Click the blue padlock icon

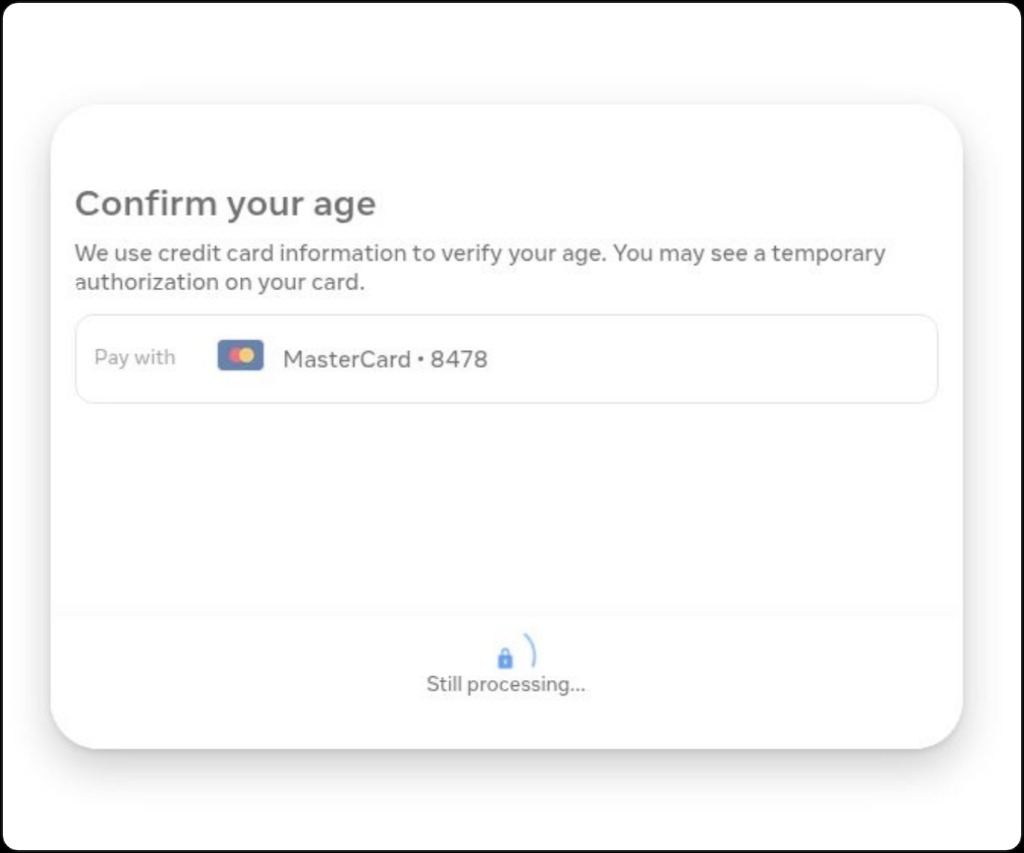(505, 658)
